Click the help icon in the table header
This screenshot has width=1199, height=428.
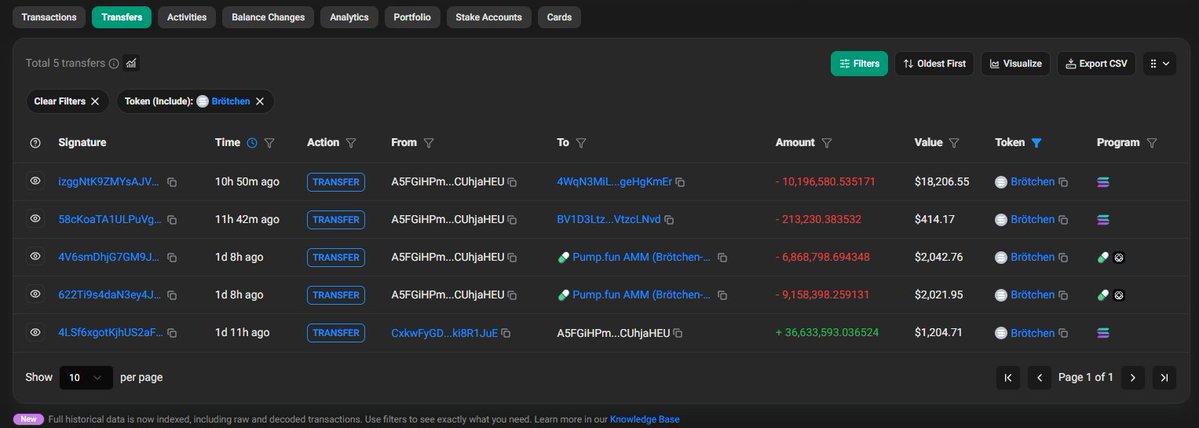pyautogui.click(x=35, y=143)
